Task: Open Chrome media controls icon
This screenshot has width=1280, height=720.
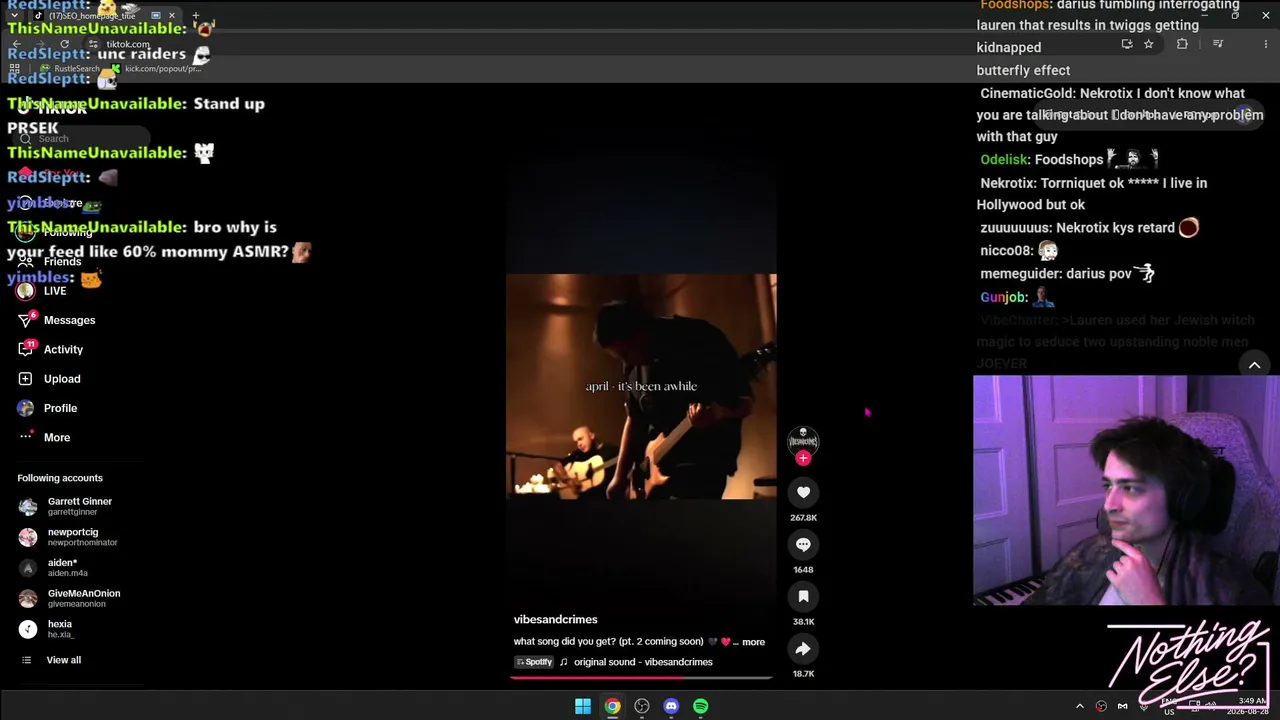Action: click(x=1218, y=44)
